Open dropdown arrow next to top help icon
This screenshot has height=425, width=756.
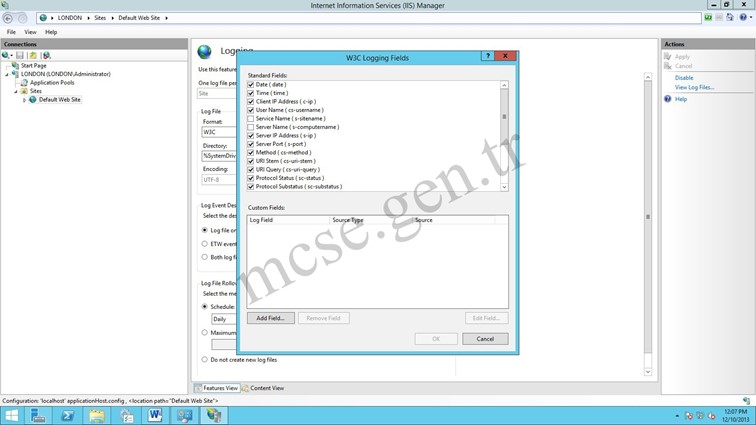[750, 17]
